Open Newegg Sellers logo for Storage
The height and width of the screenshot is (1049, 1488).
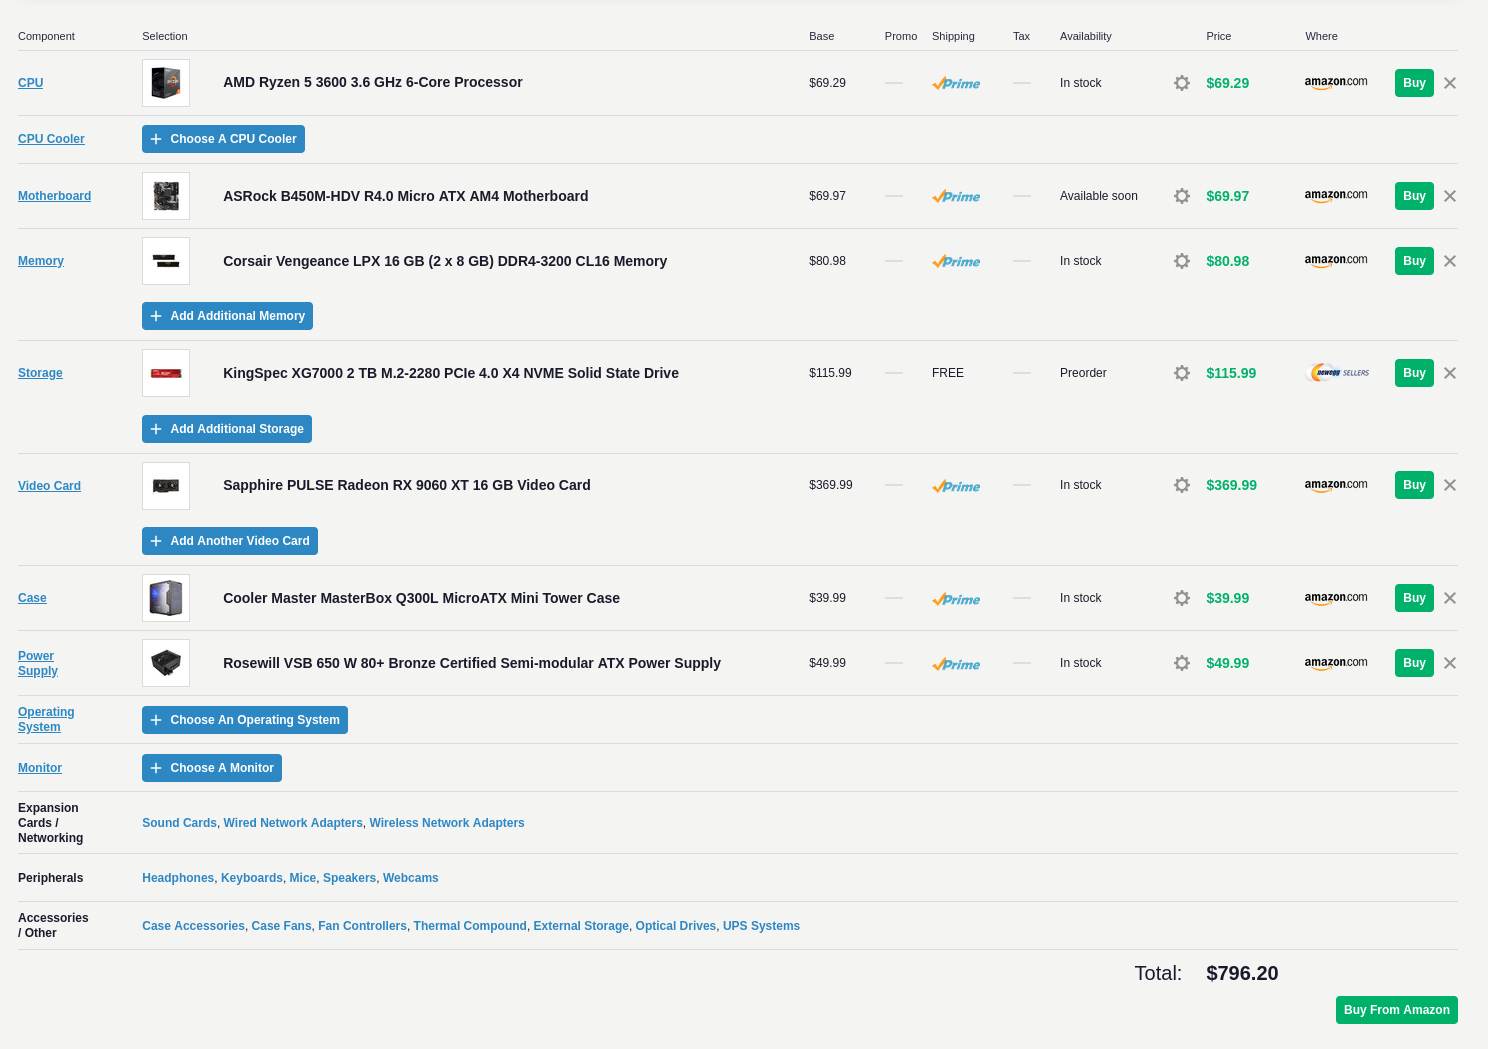[x=1338, y=373]
